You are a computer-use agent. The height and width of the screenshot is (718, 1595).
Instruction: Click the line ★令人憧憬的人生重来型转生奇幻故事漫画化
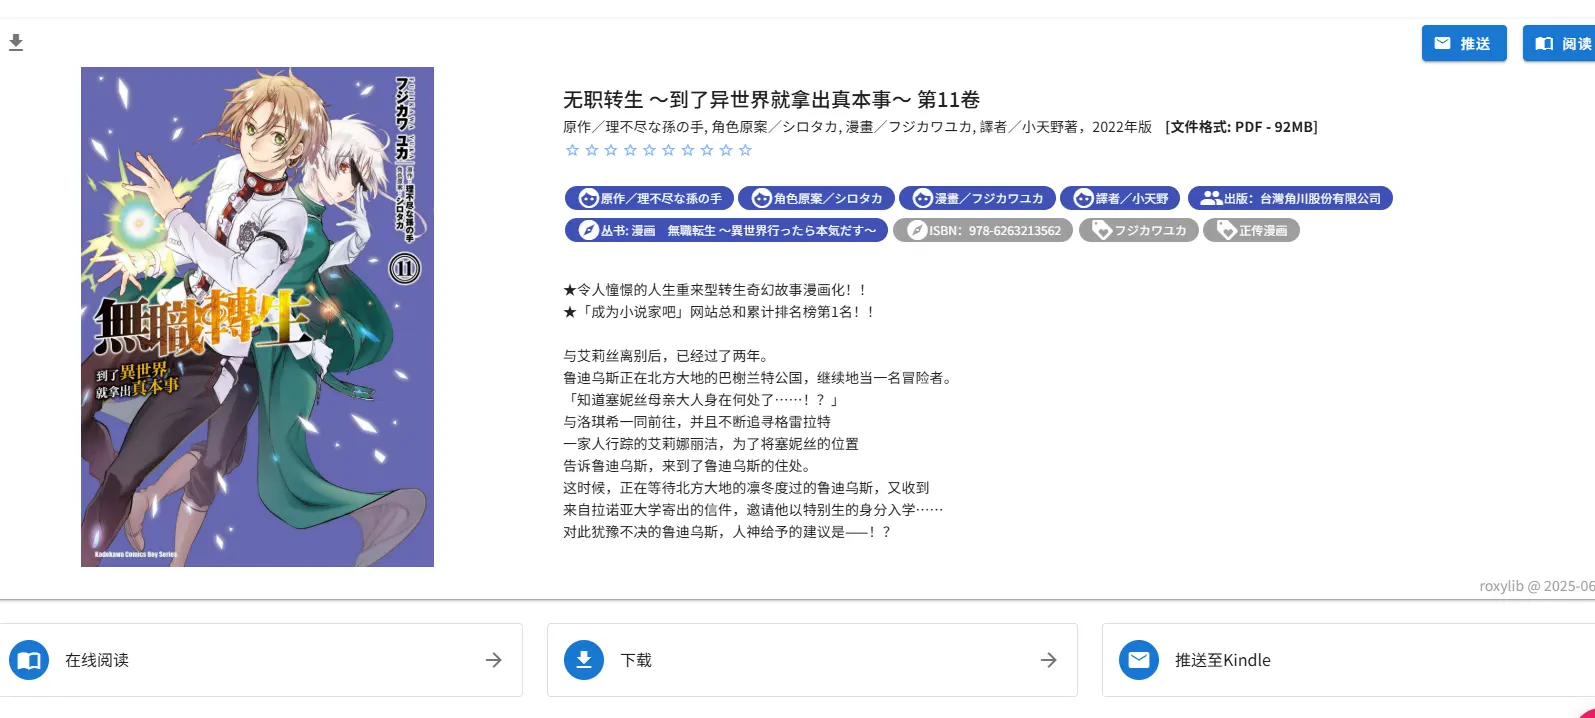pos(716,290)
